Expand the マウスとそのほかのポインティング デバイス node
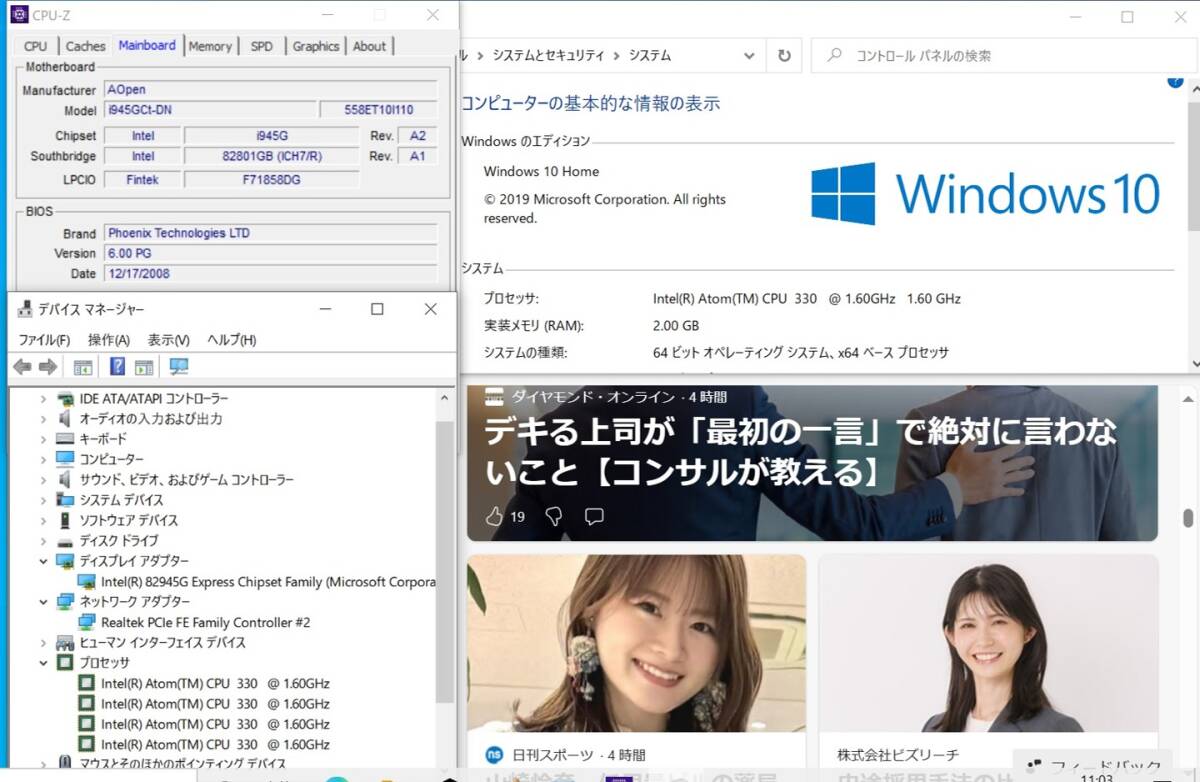 [x=43, y=764]
